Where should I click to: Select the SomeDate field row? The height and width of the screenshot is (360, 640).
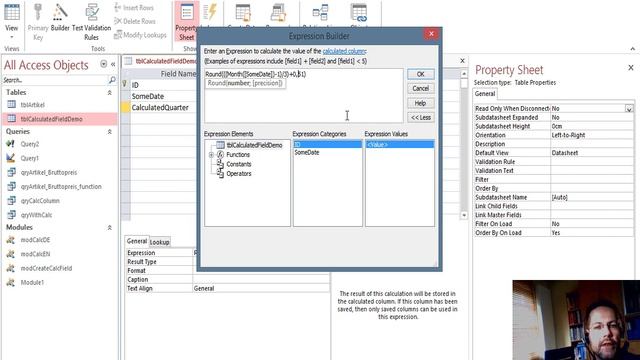pyautogui.click(x=148, y=96)
